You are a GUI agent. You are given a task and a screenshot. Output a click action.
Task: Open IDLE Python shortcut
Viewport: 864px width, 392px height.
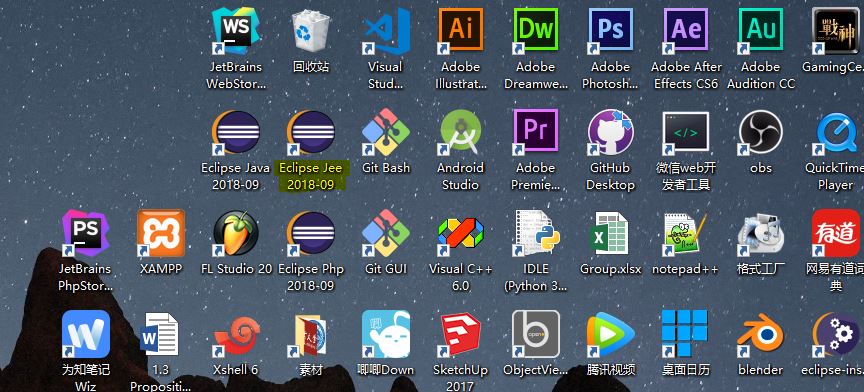tap(536, 233)
